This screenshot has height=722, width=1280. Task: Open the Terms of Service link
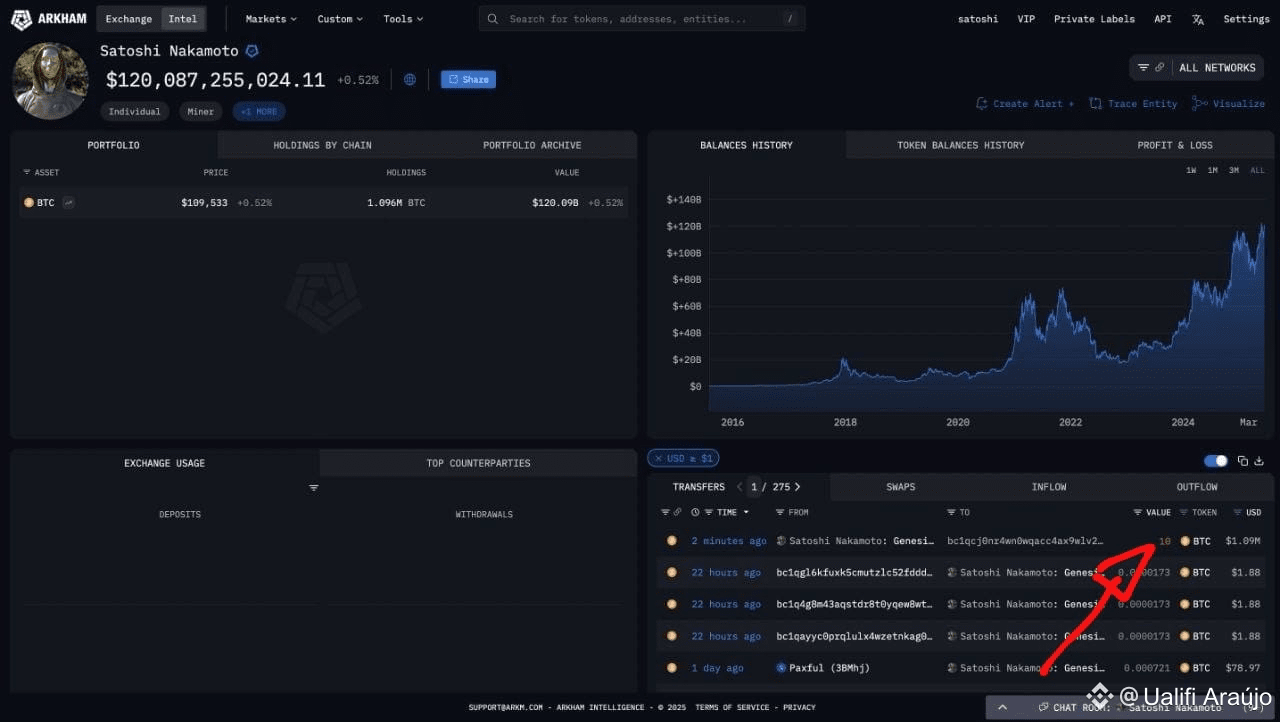point(734,708)
